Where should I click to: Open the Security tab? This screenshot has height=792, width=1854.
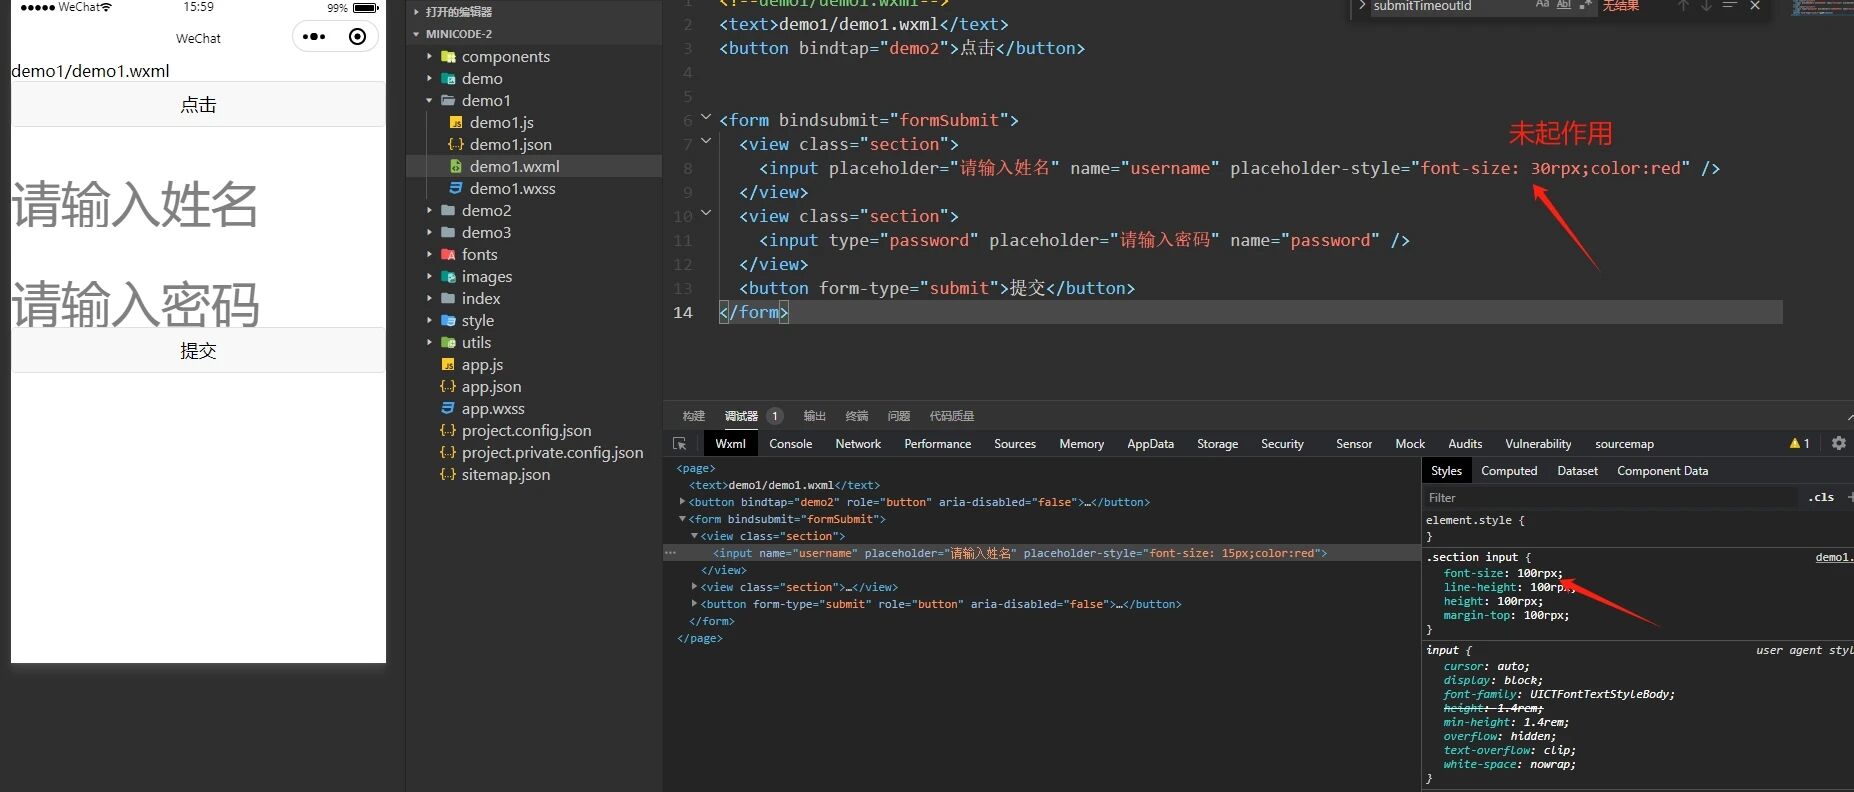tap(1282, 444)
